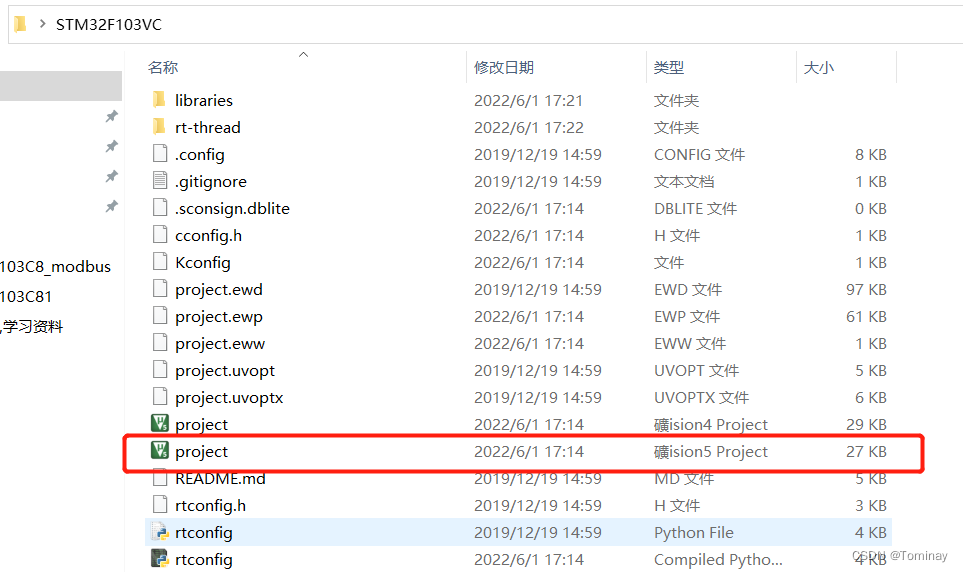This screenshot has height=572, width=963.
Task: Open the 103C8_modbus sidebar item
Action: [x=55, y=267]
